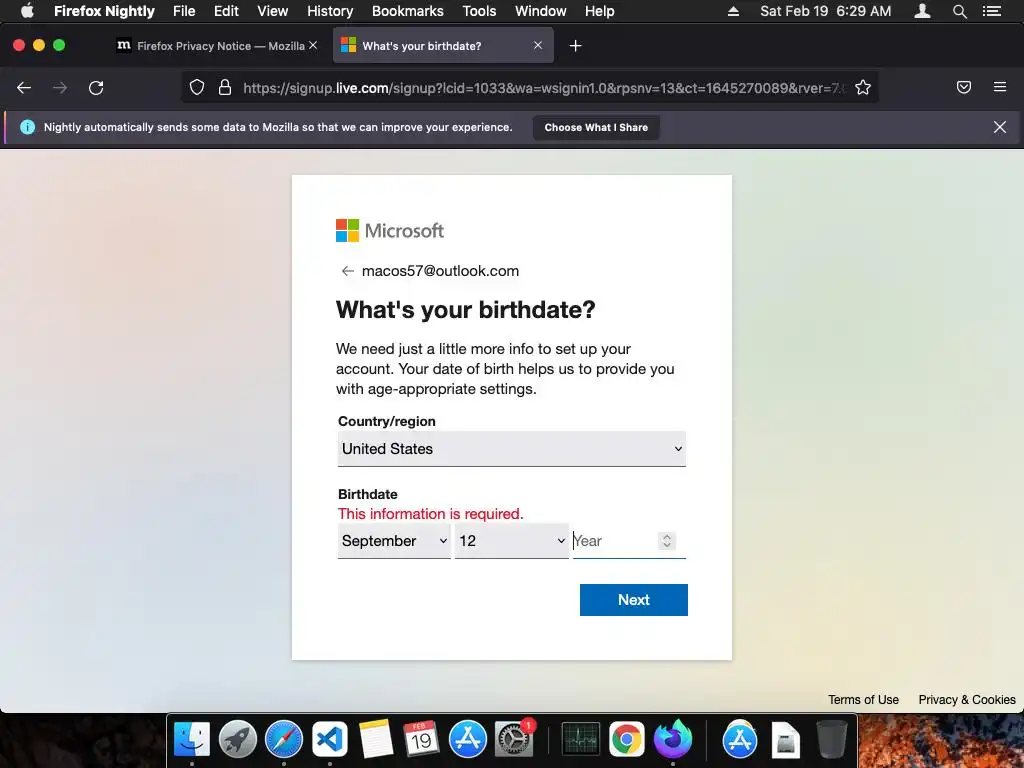Launch Google Chrome from the dock
1024x768 pixels.
(x=627, y=739)
